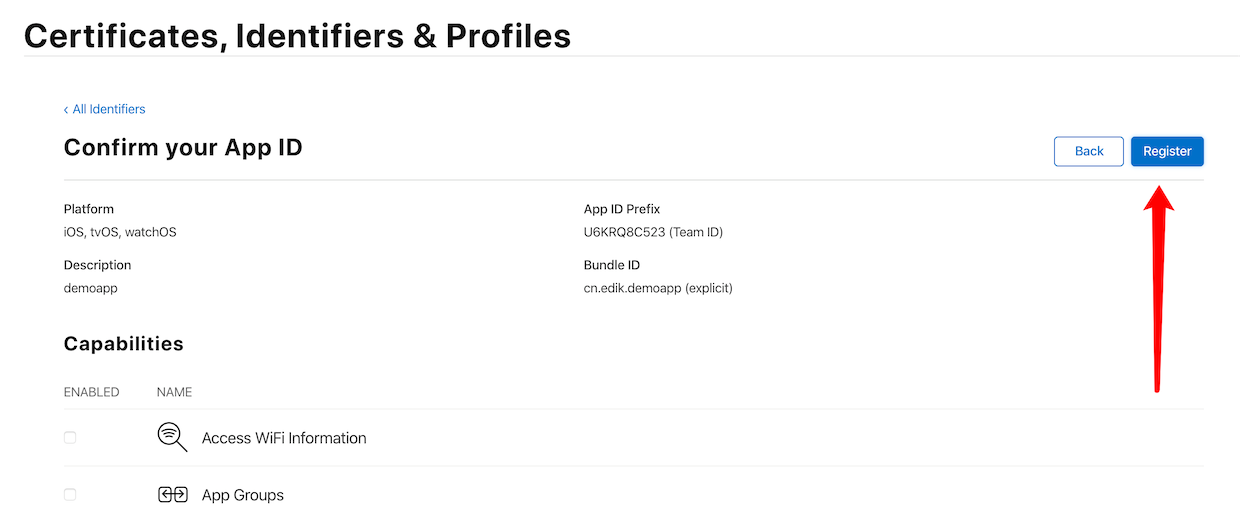
Task: Click the NAME column header
Action: click(x=174, y=392)
